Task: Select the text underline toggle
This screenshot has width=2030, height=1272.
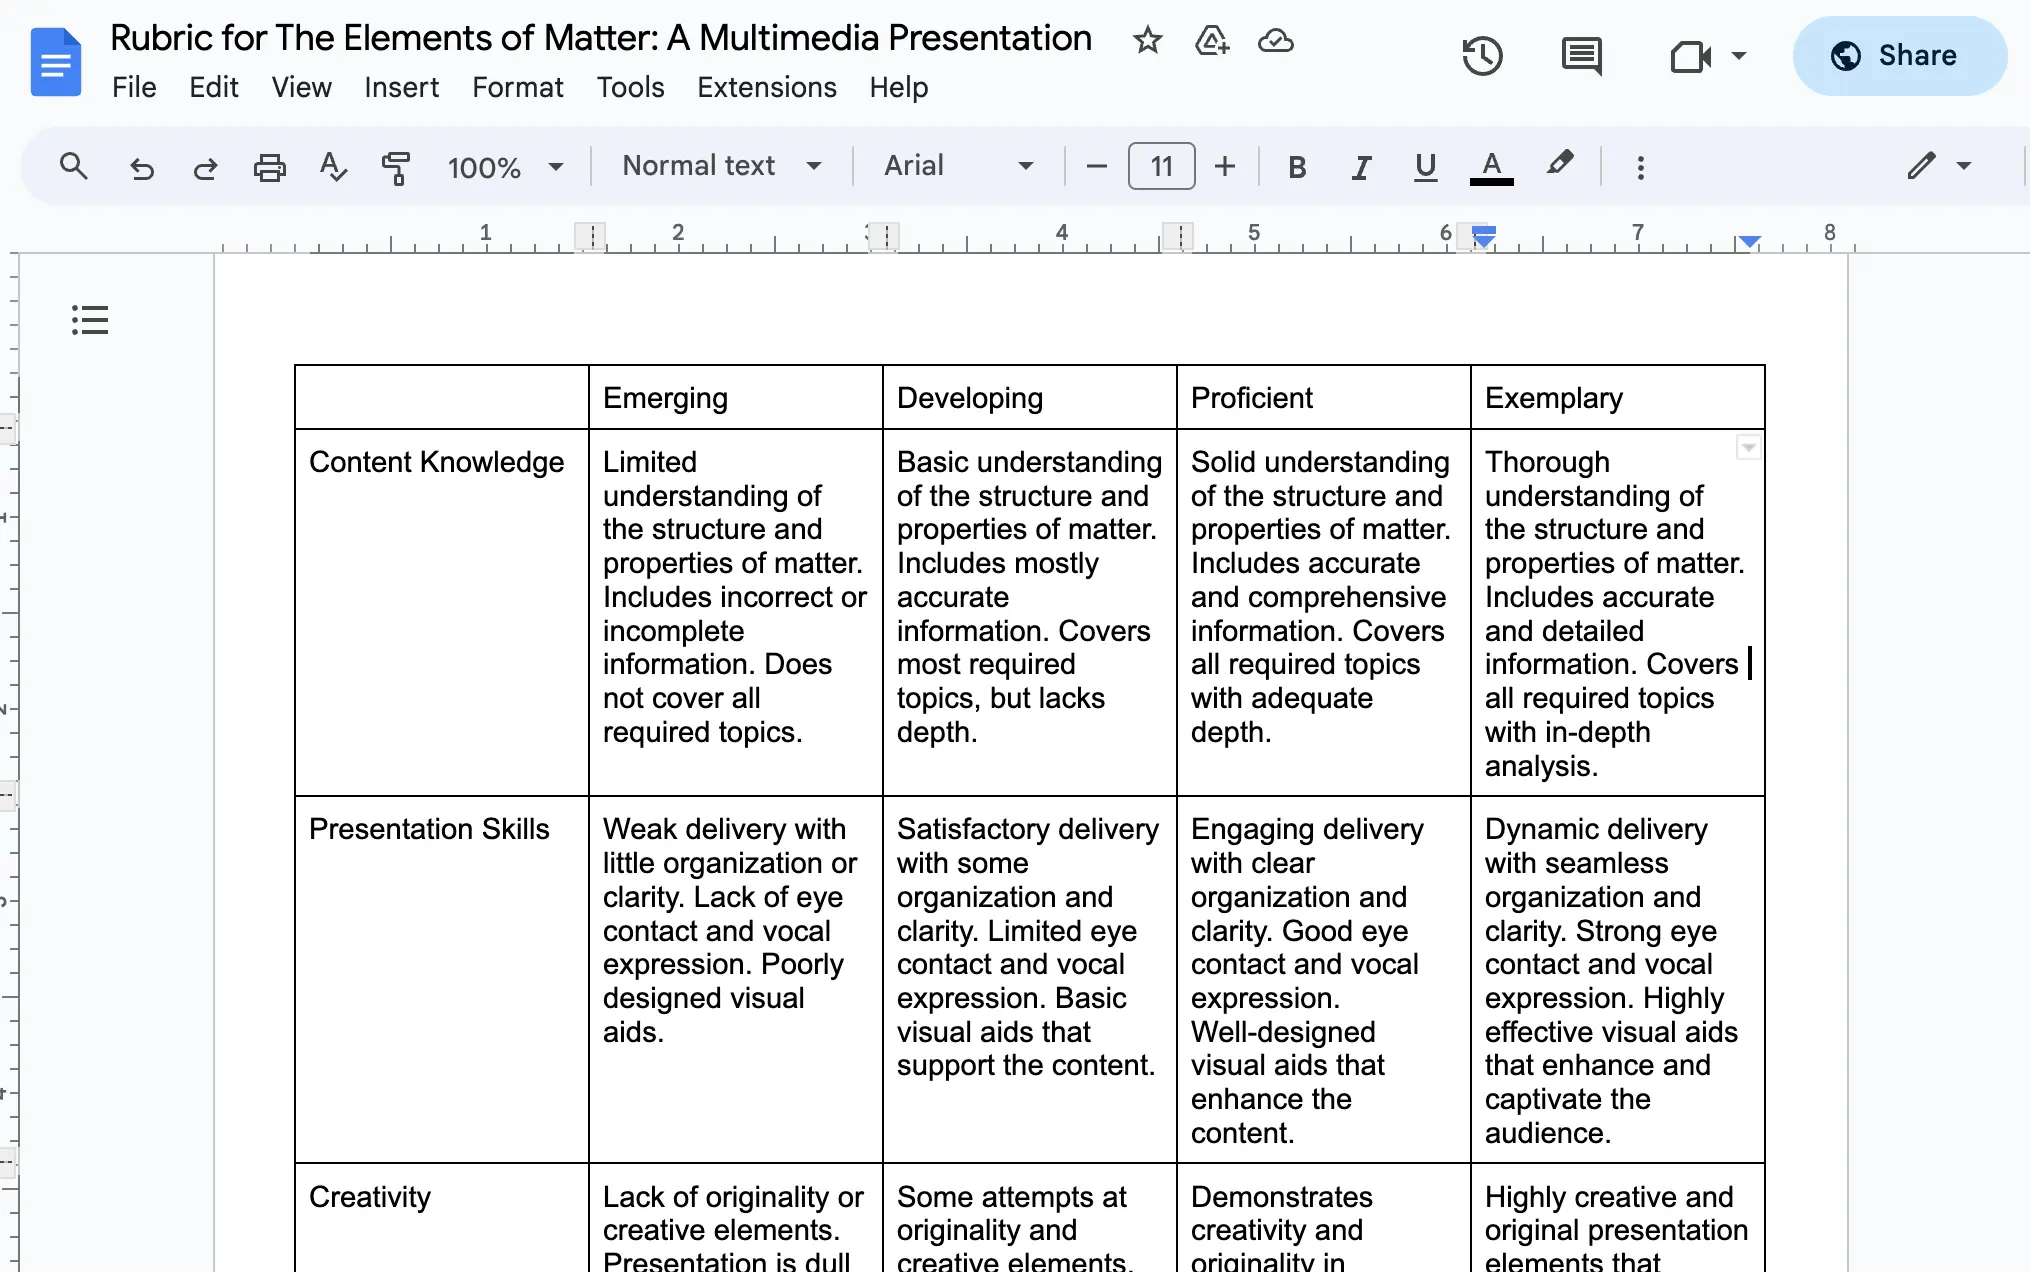Action: pyautogui.click(x=1424, y=166)
